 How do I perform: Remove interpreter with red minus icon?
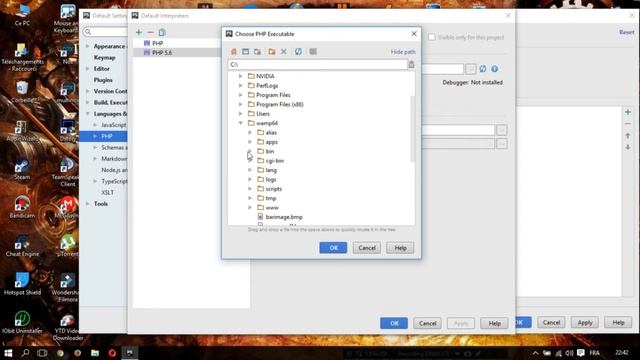(151, 32)
